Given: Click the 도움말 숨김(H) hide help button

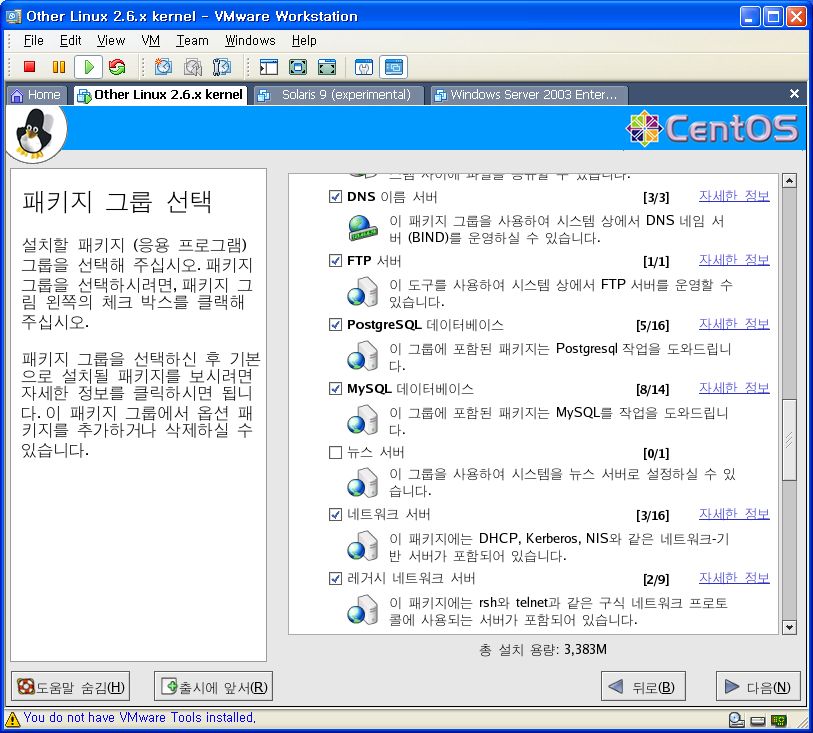Looking at the screenshot, I should [70, 687].
